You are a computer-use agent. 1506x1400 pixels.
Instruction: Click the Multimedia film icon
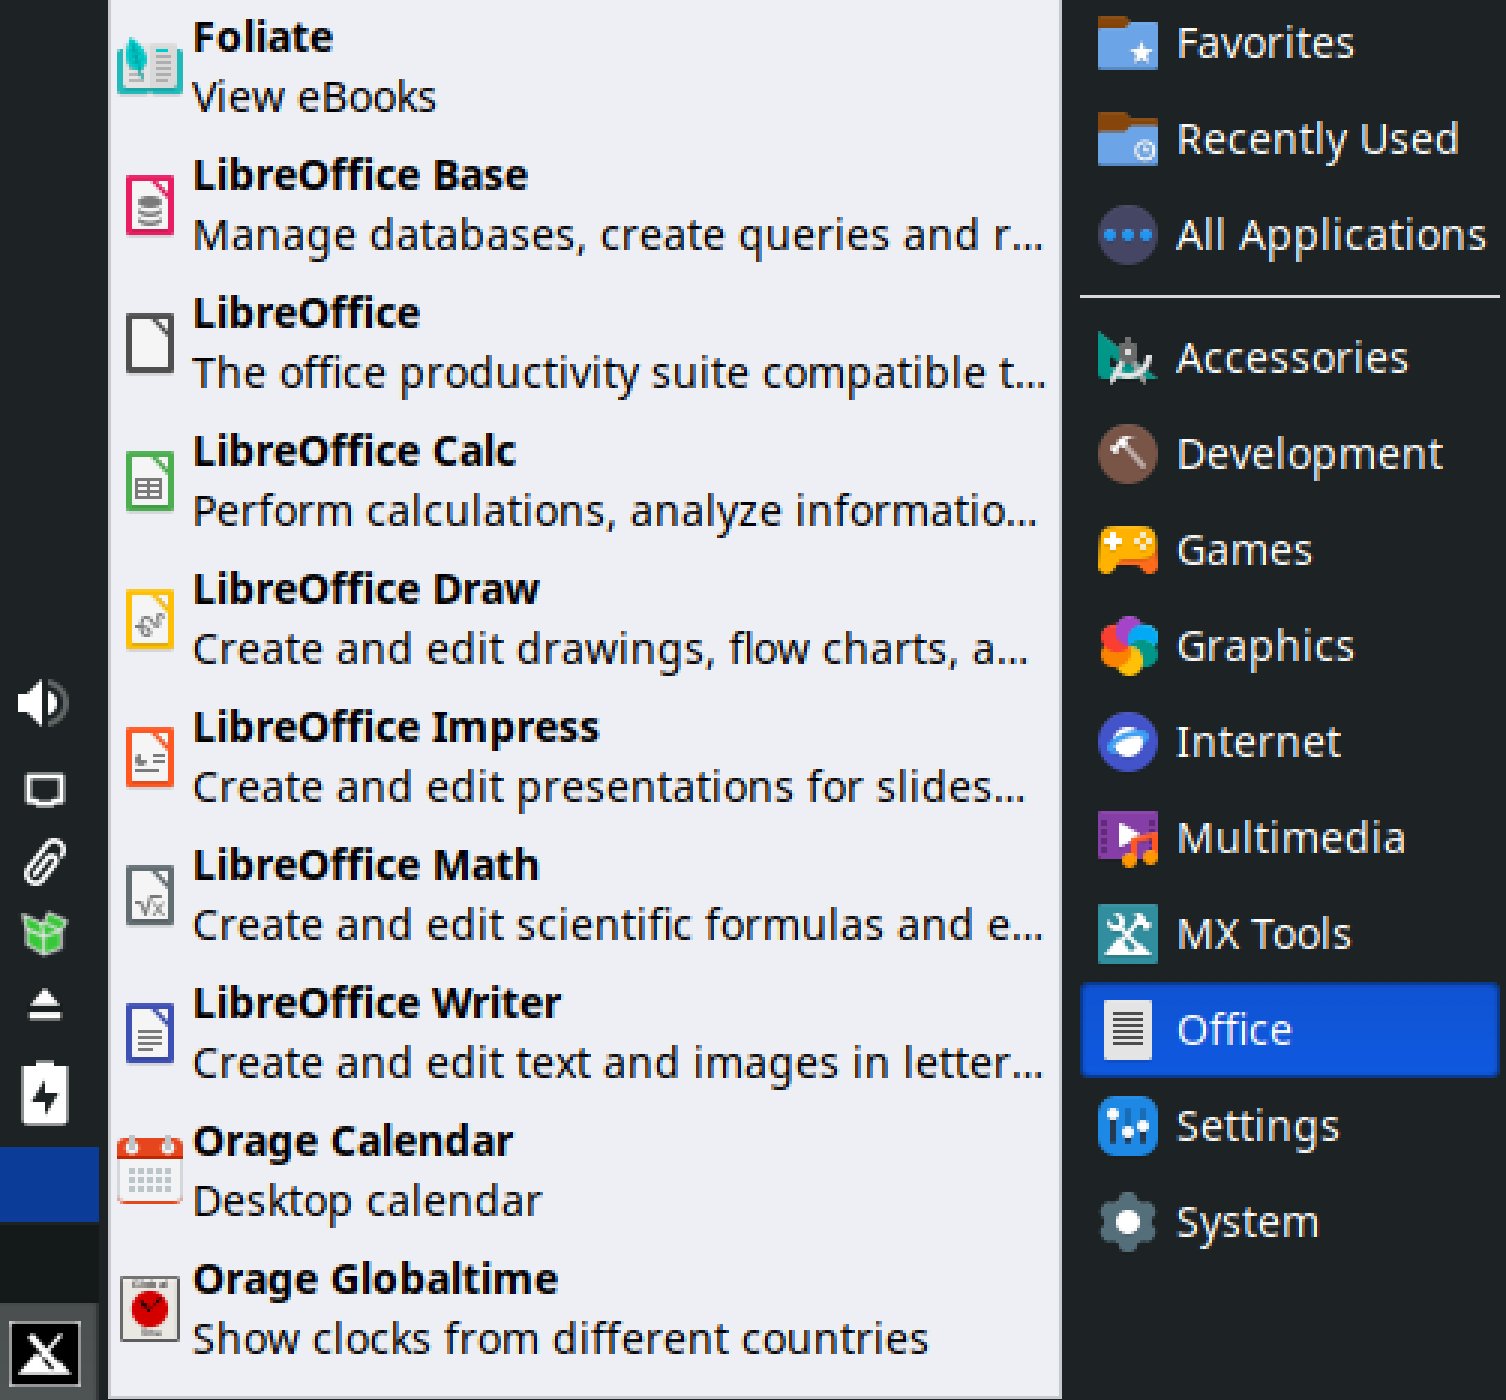point(1127,838)
